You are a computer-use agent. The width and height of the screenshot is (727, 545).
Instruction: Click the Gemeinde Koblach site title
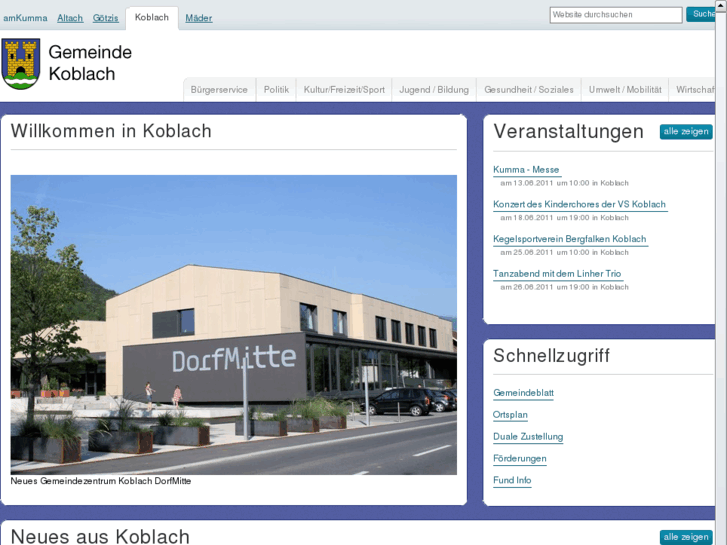point(90,63)
